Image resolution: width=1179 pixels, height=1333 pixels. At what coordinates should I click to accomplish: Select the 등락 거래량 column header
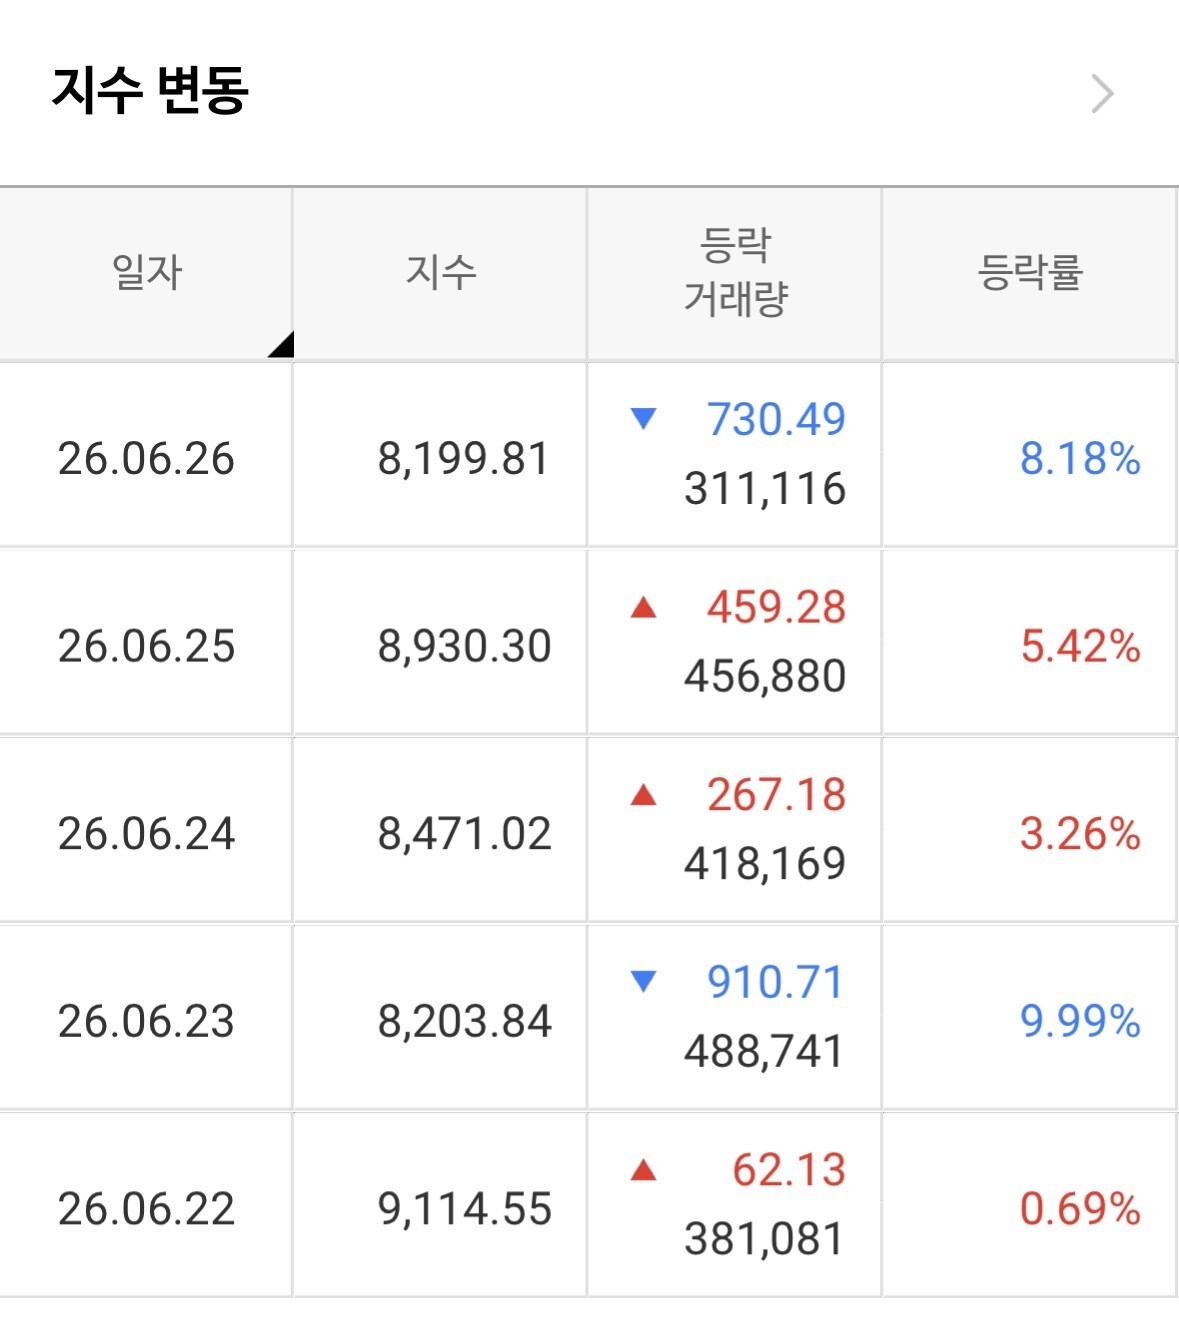735,272
